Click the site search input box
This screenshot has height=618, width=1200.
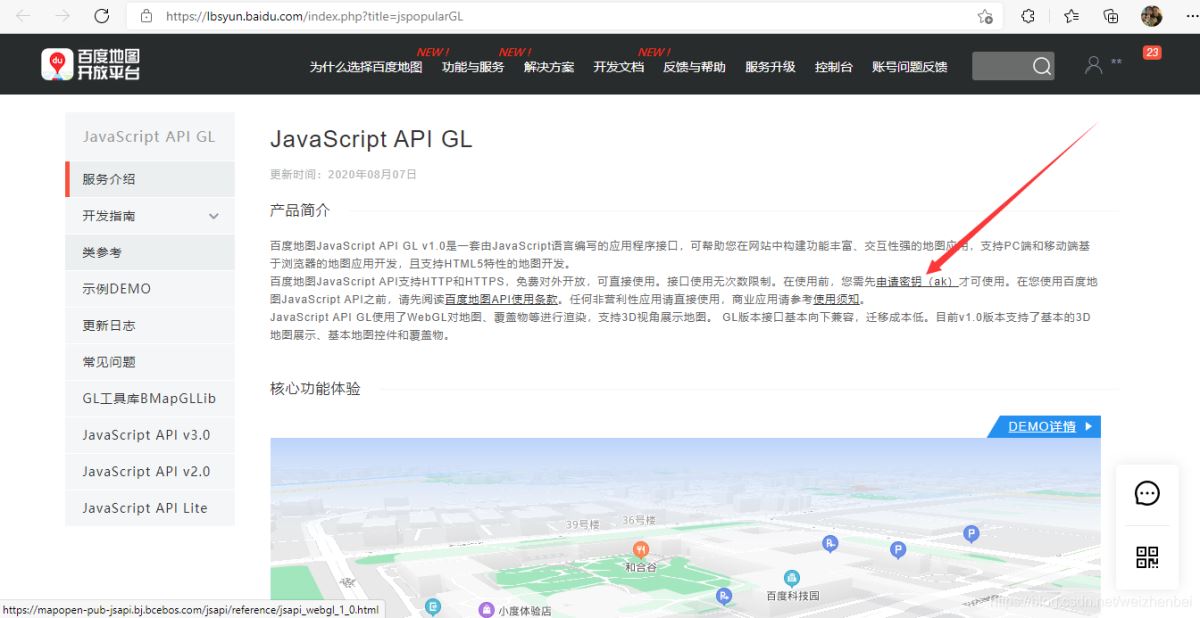click(x=1000, y=66)
